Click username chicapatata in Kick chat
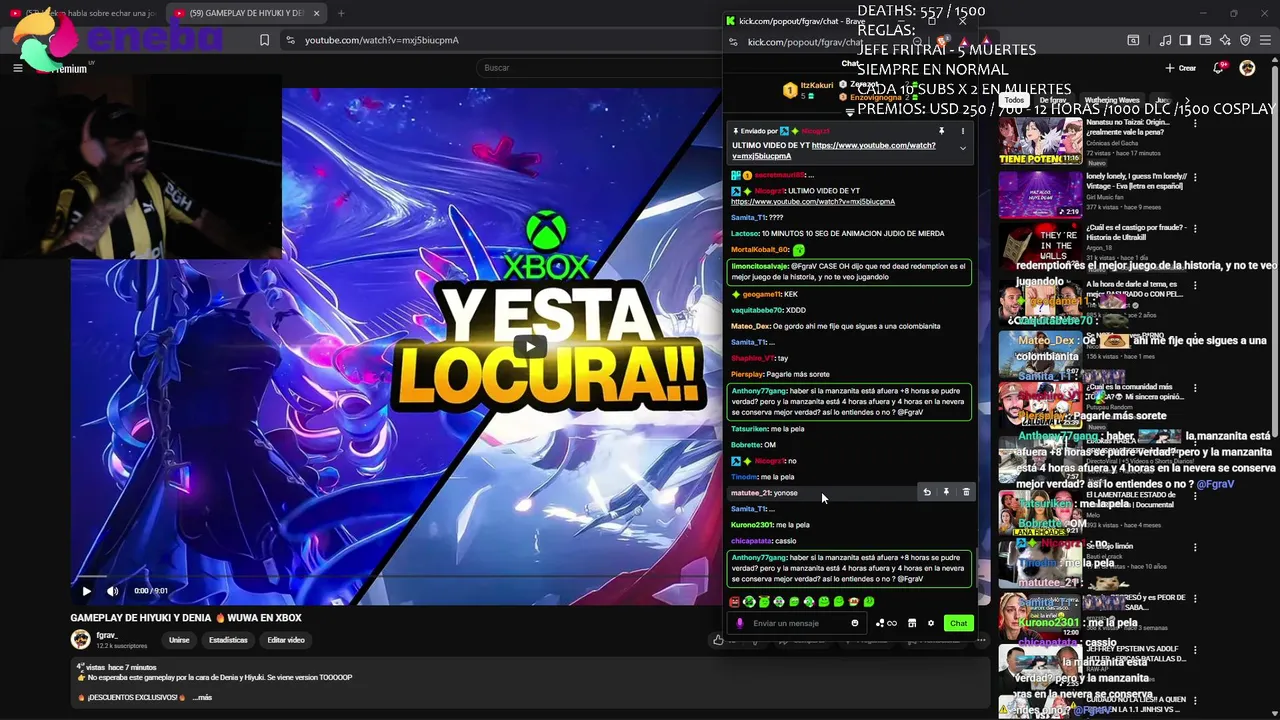The height and width of the screenshot is (720, 1280). [x=751, y=541]
